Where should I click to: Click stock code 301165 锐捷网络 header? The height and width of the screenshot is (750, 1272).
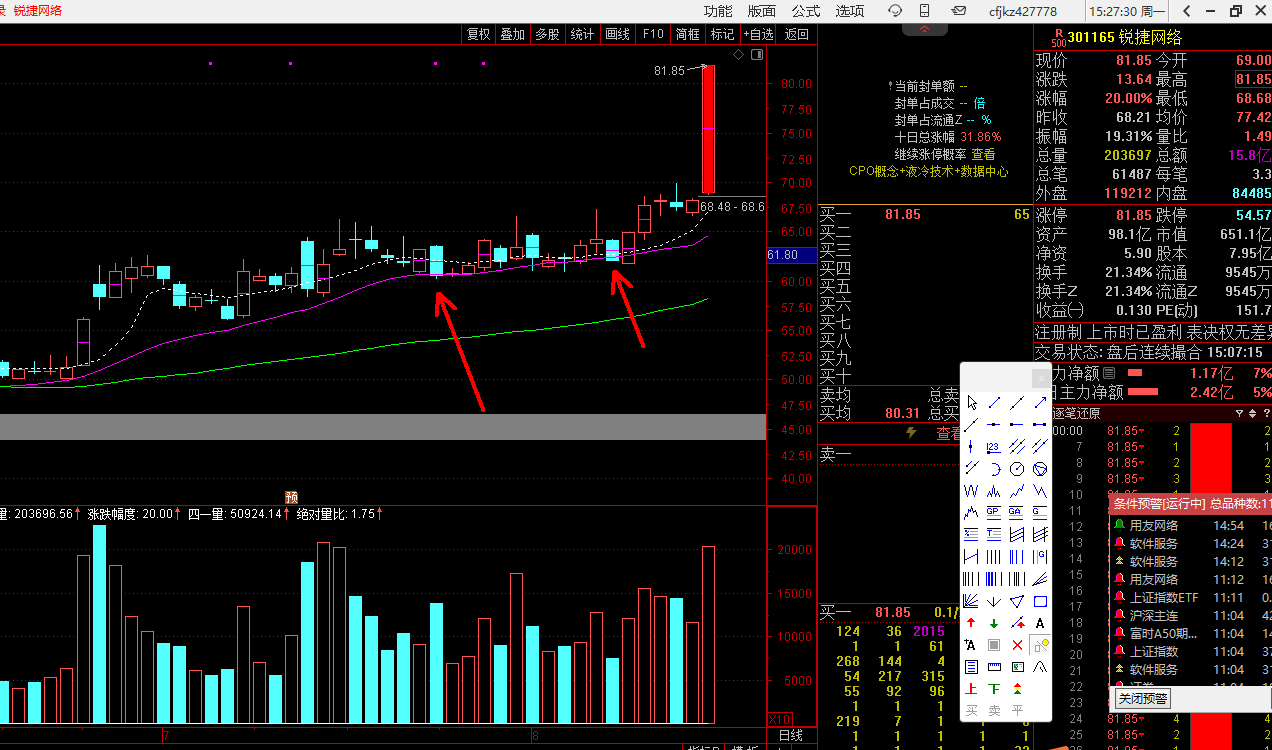[1124, 37]
